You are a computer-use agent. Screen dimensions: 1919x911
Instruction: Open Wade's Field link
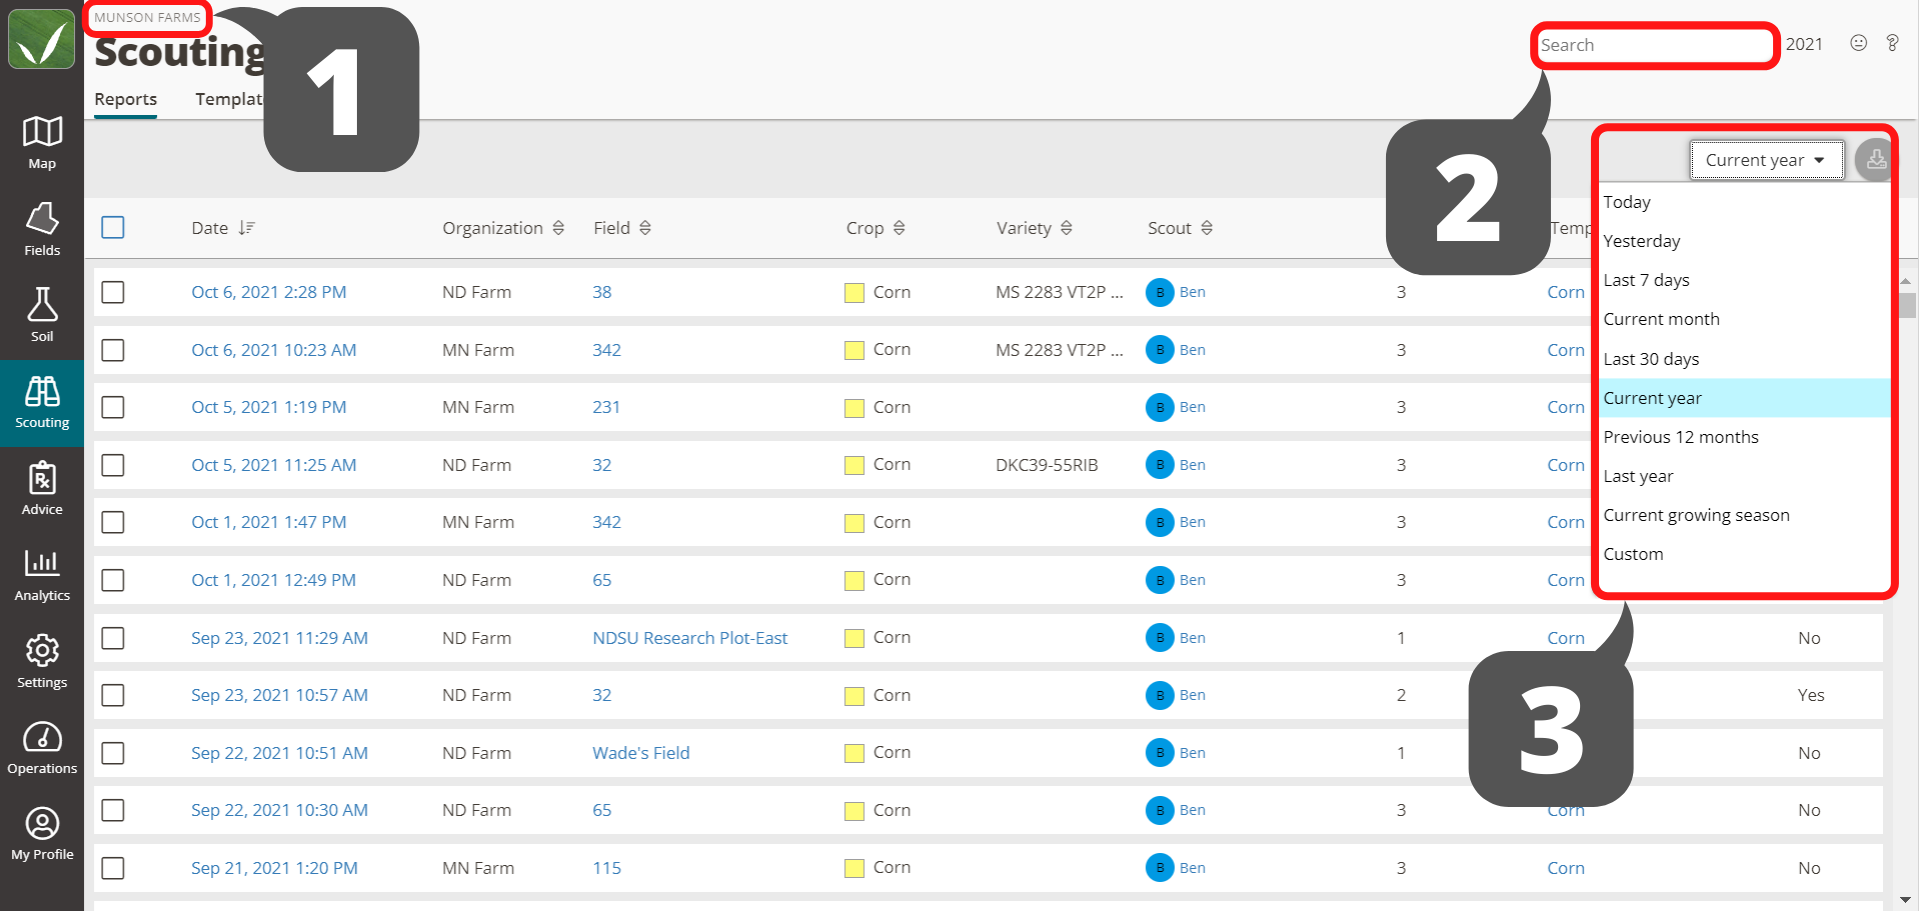coord(641,753)
